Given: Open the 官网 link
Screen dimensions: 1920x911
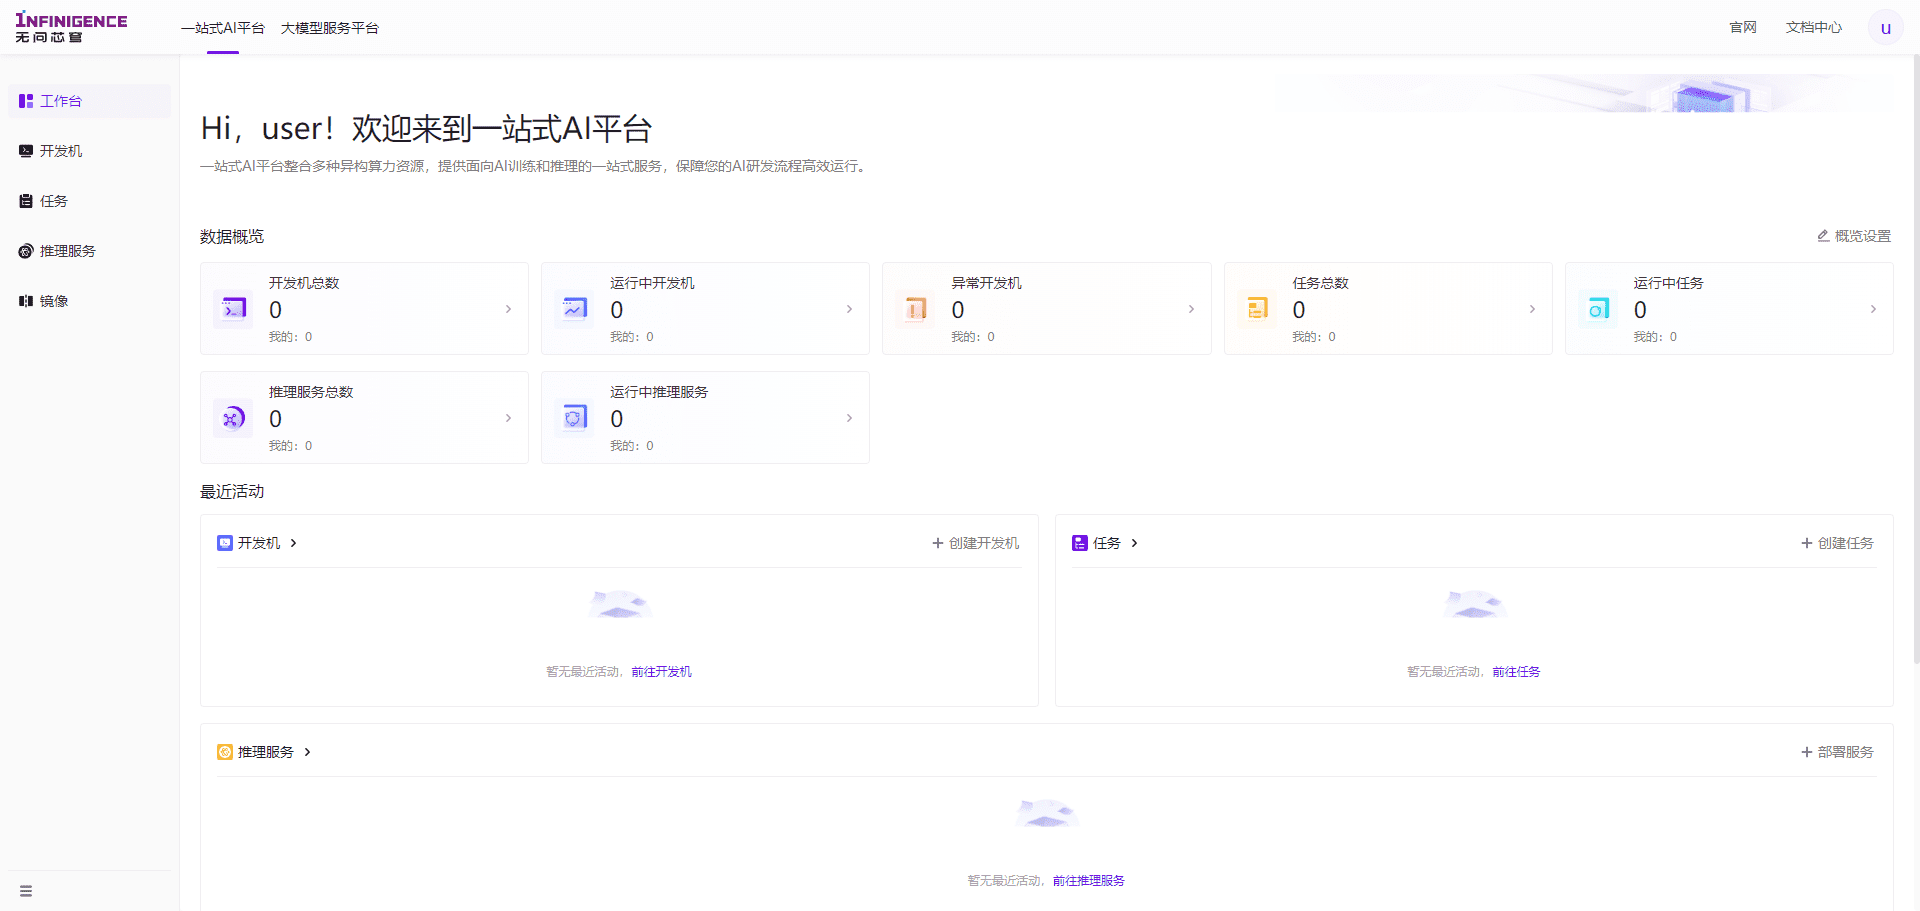Looking at the screenshot, I should [x=1743, y=28].
